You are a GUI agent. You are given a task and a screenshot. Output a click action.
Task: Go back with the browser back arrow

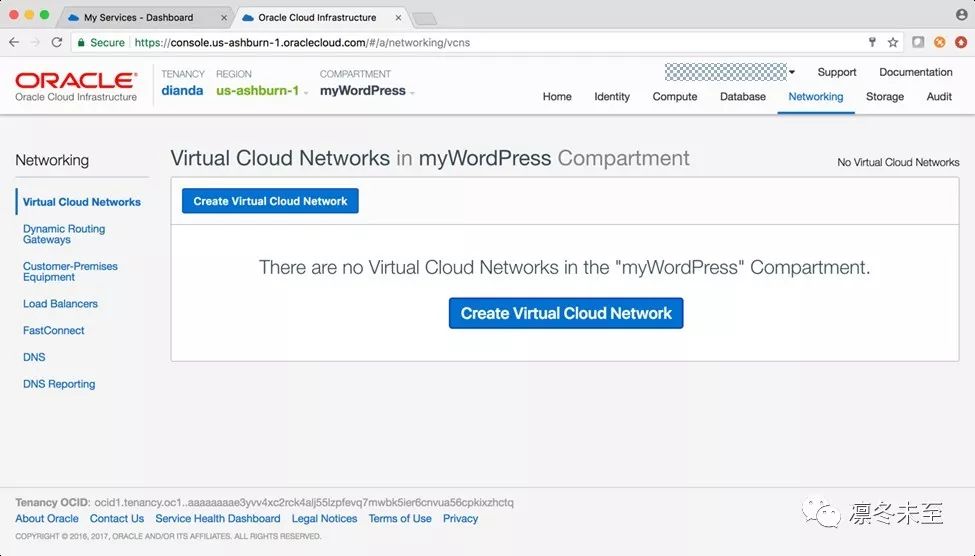14,42
